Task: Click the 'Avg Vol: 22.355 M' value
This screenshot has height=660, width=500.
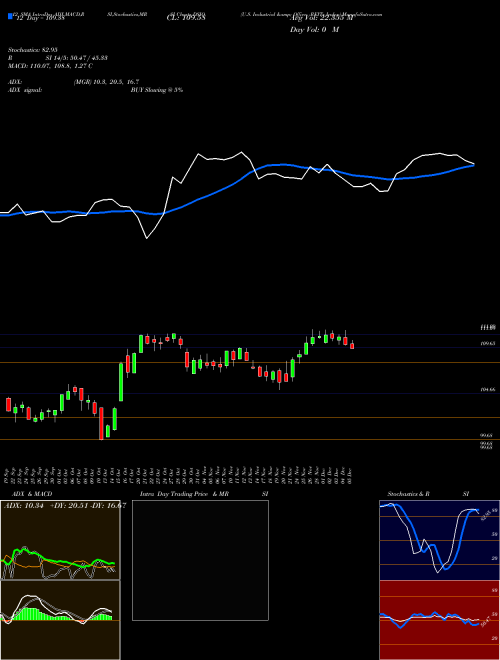Action: (324, 18)
